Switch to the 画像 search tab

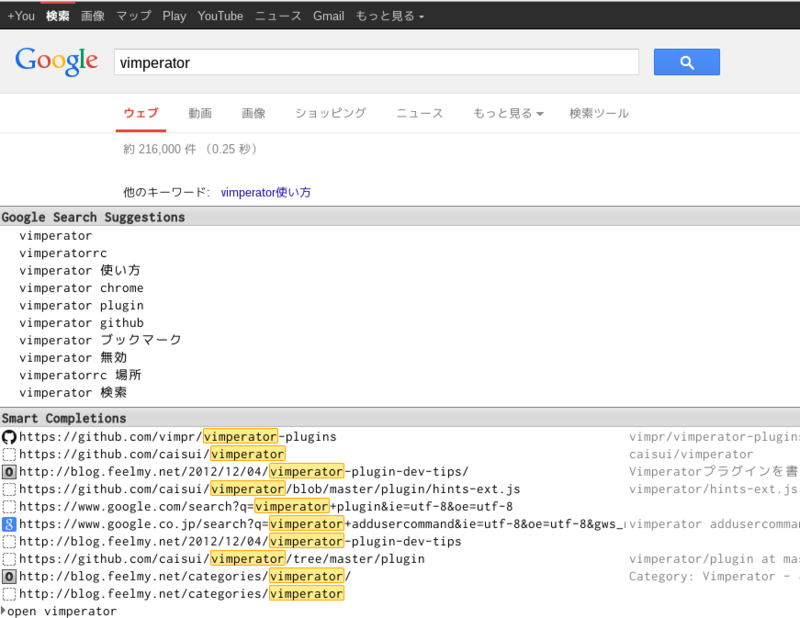point(254,113)
